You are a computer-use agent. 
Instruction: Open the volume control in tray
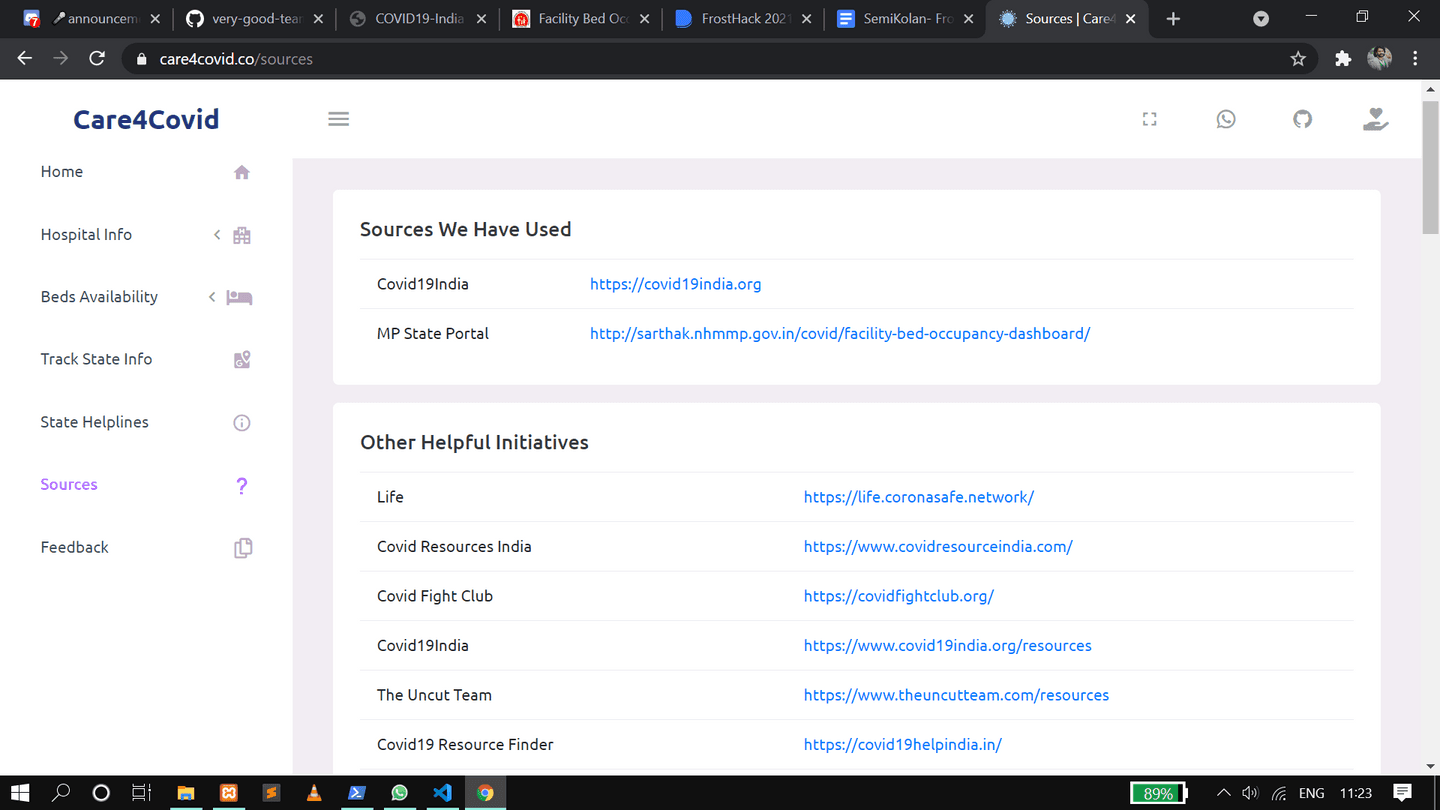click(x=1250, y=793)
